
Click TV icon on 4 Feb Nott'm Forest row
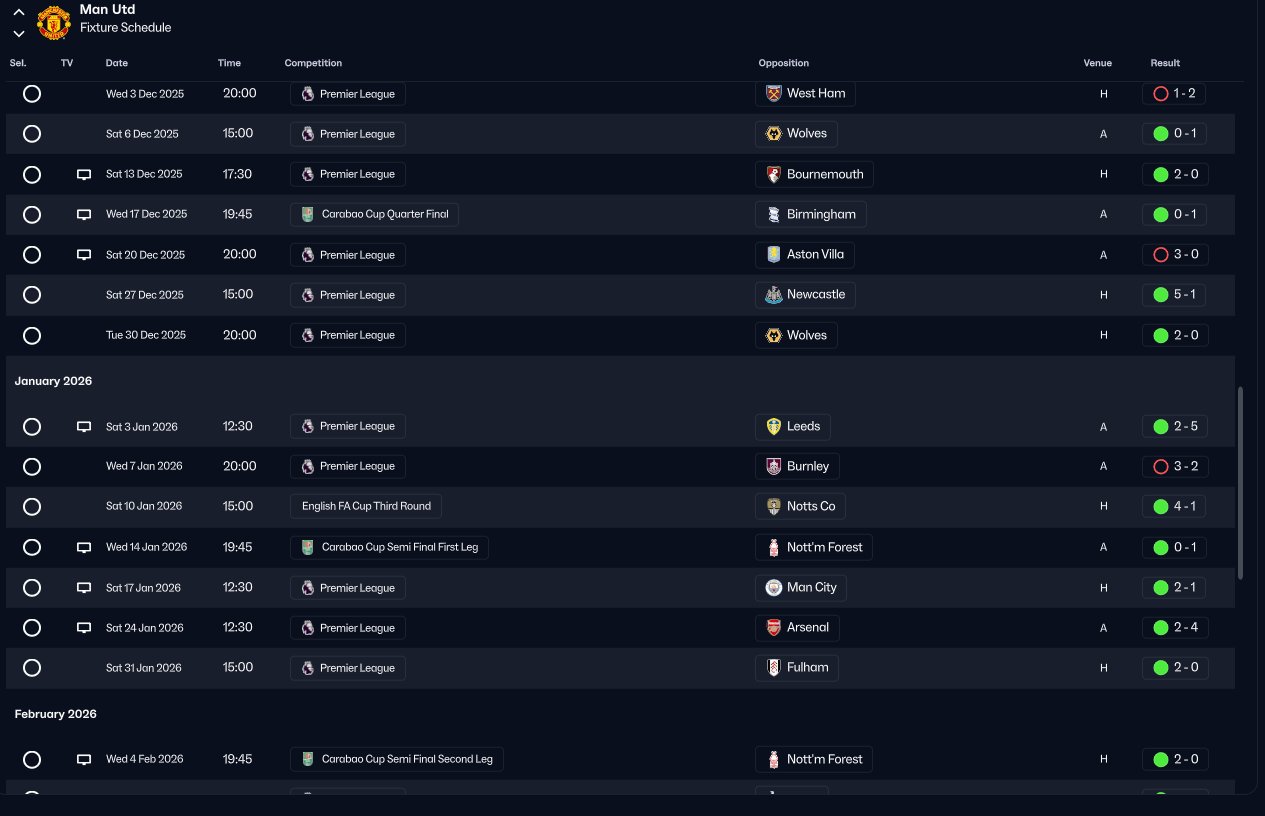(x=84, y=759)
